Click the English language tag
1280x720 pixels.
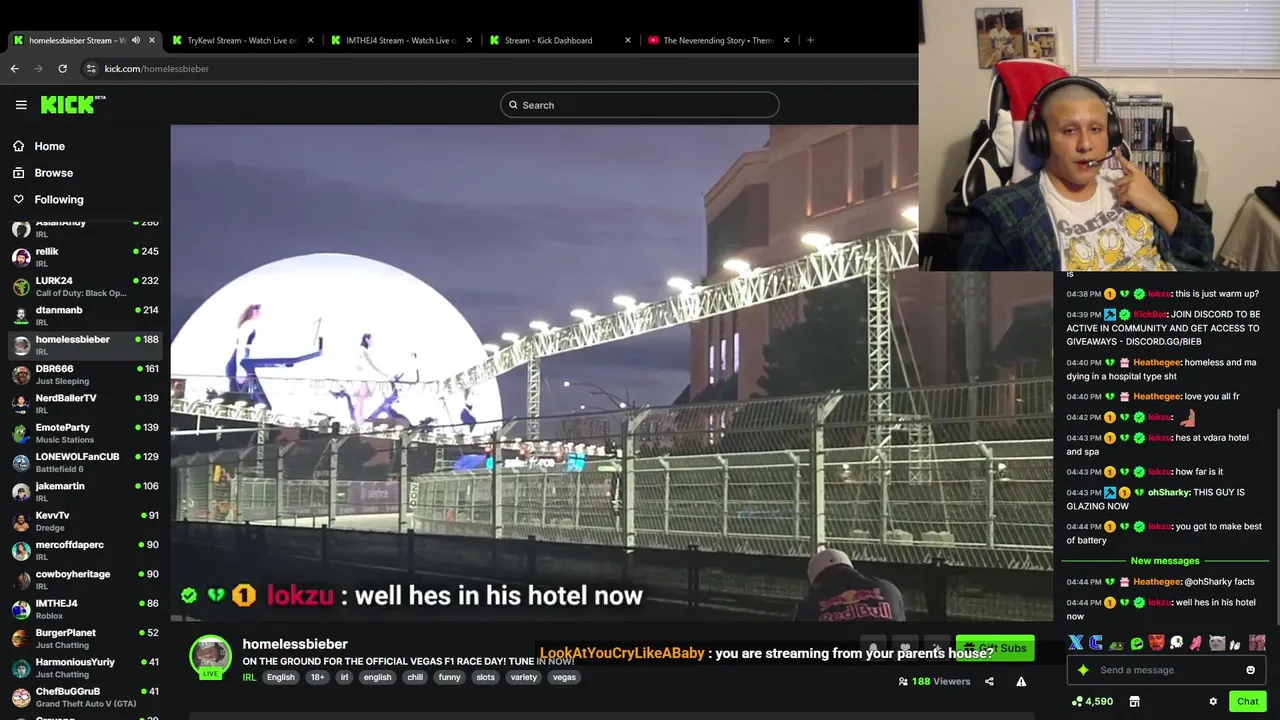pos(281,677)
